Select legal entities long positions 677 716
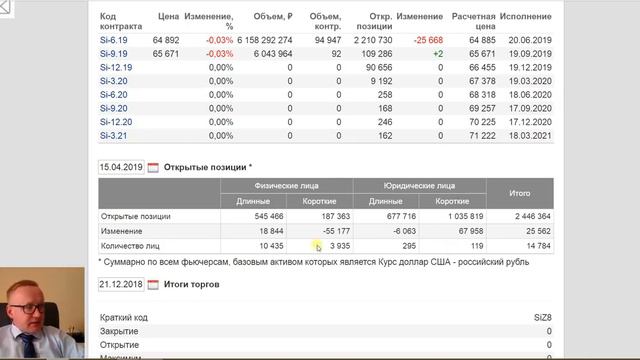 [401, 216]
